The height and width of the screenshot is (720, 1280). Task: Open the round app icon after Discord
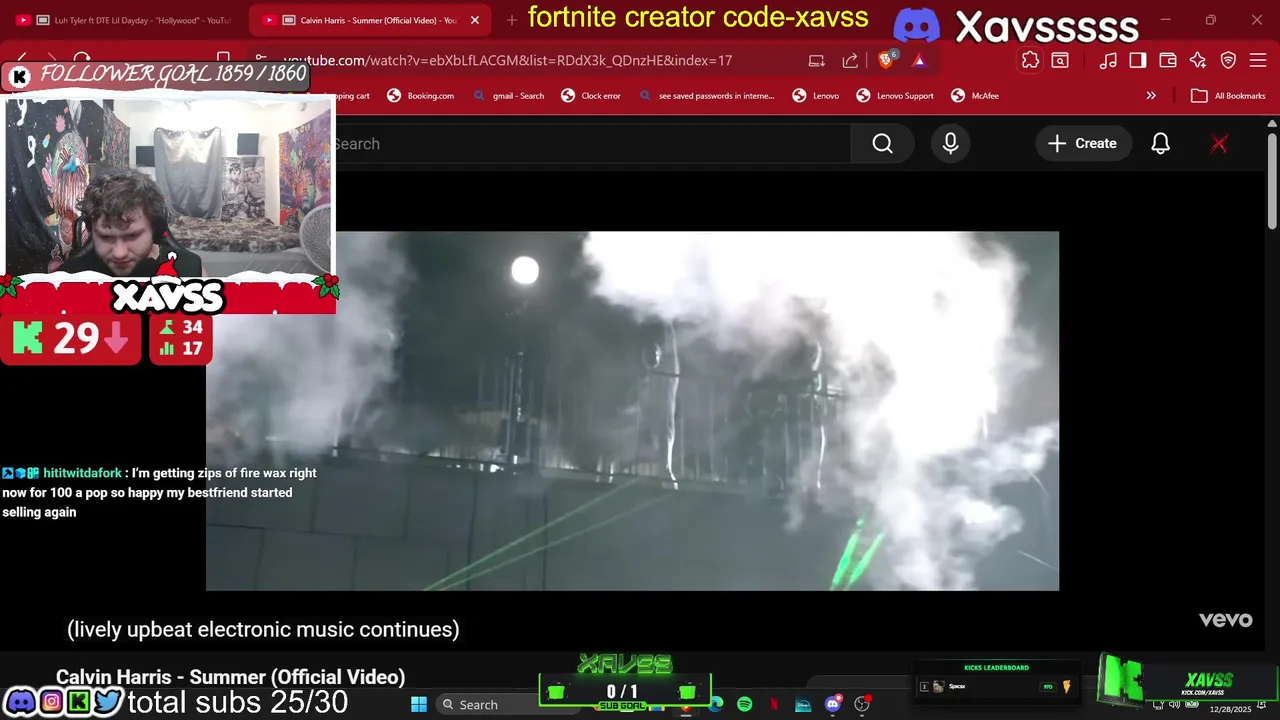(862, 704)
